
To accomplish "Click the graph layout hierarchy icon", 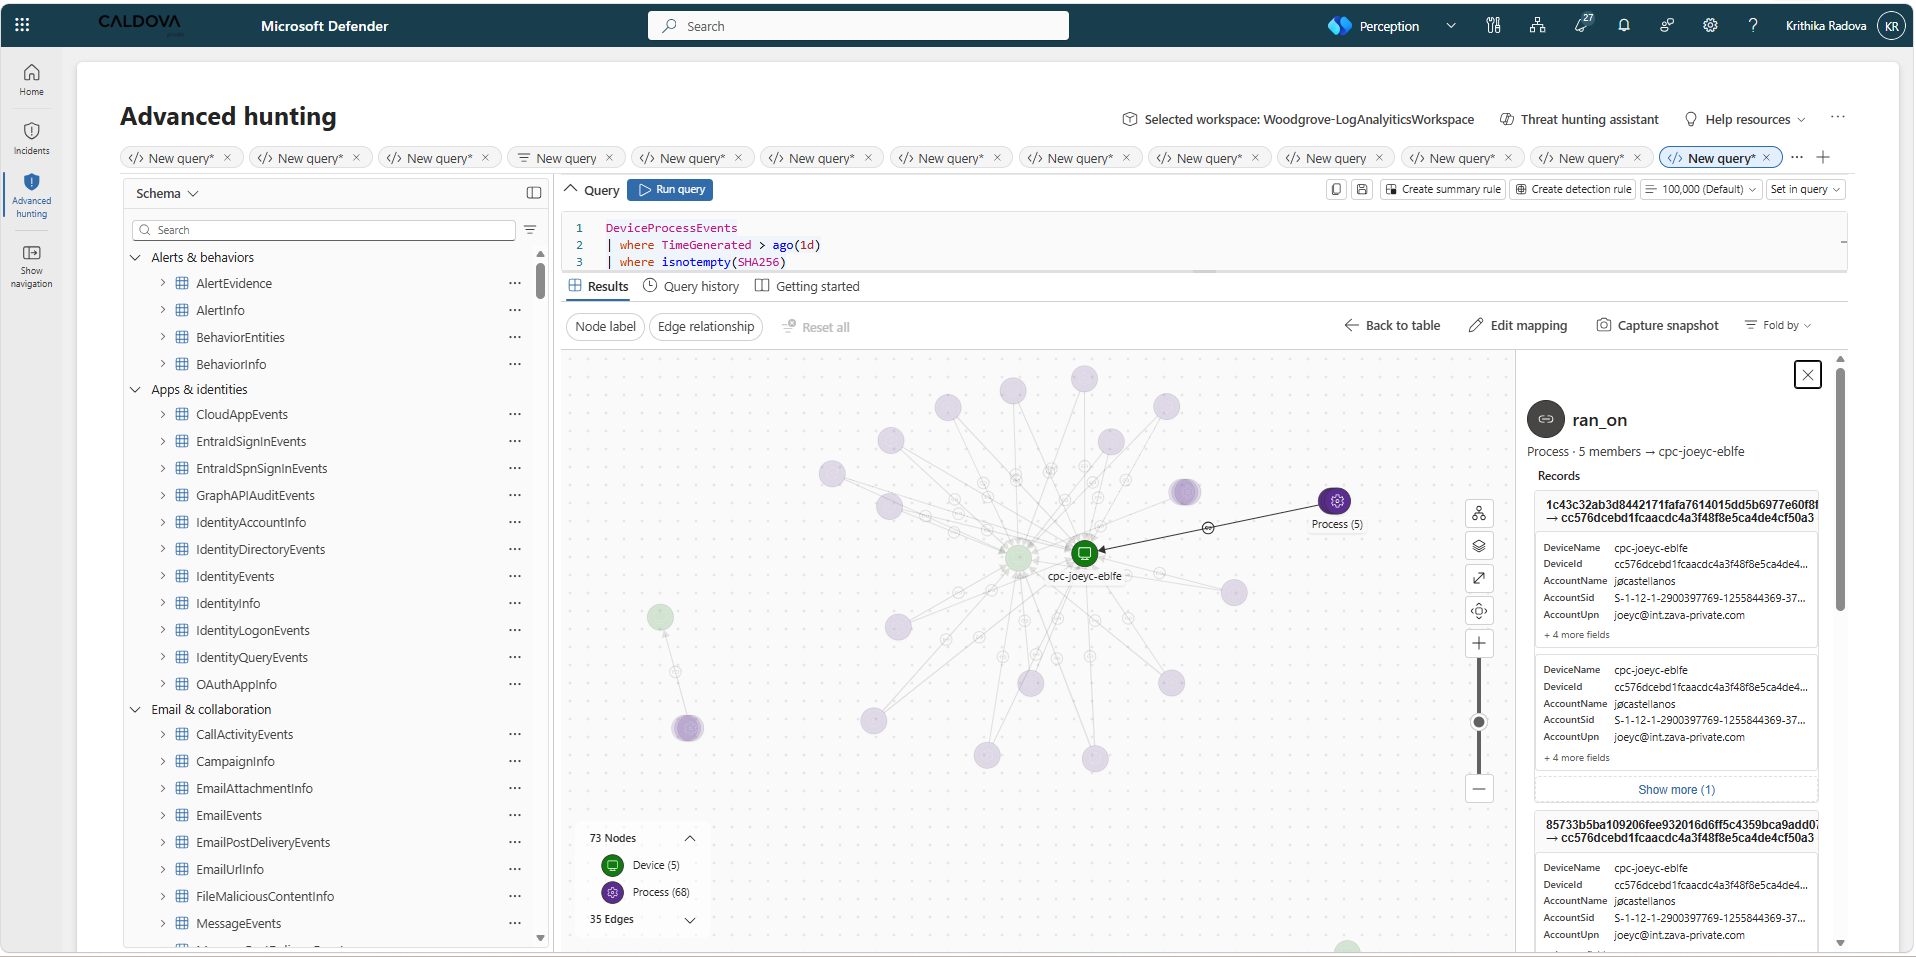I will 1479,514.
